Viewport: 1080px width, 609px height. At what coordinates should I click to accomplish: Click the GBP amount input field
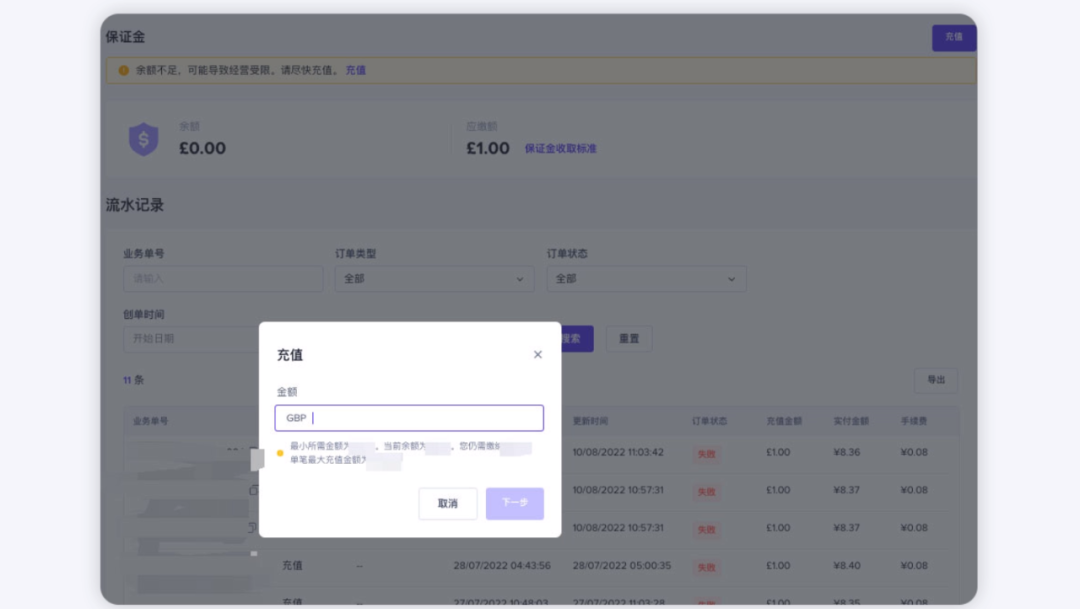coord(410,417)
